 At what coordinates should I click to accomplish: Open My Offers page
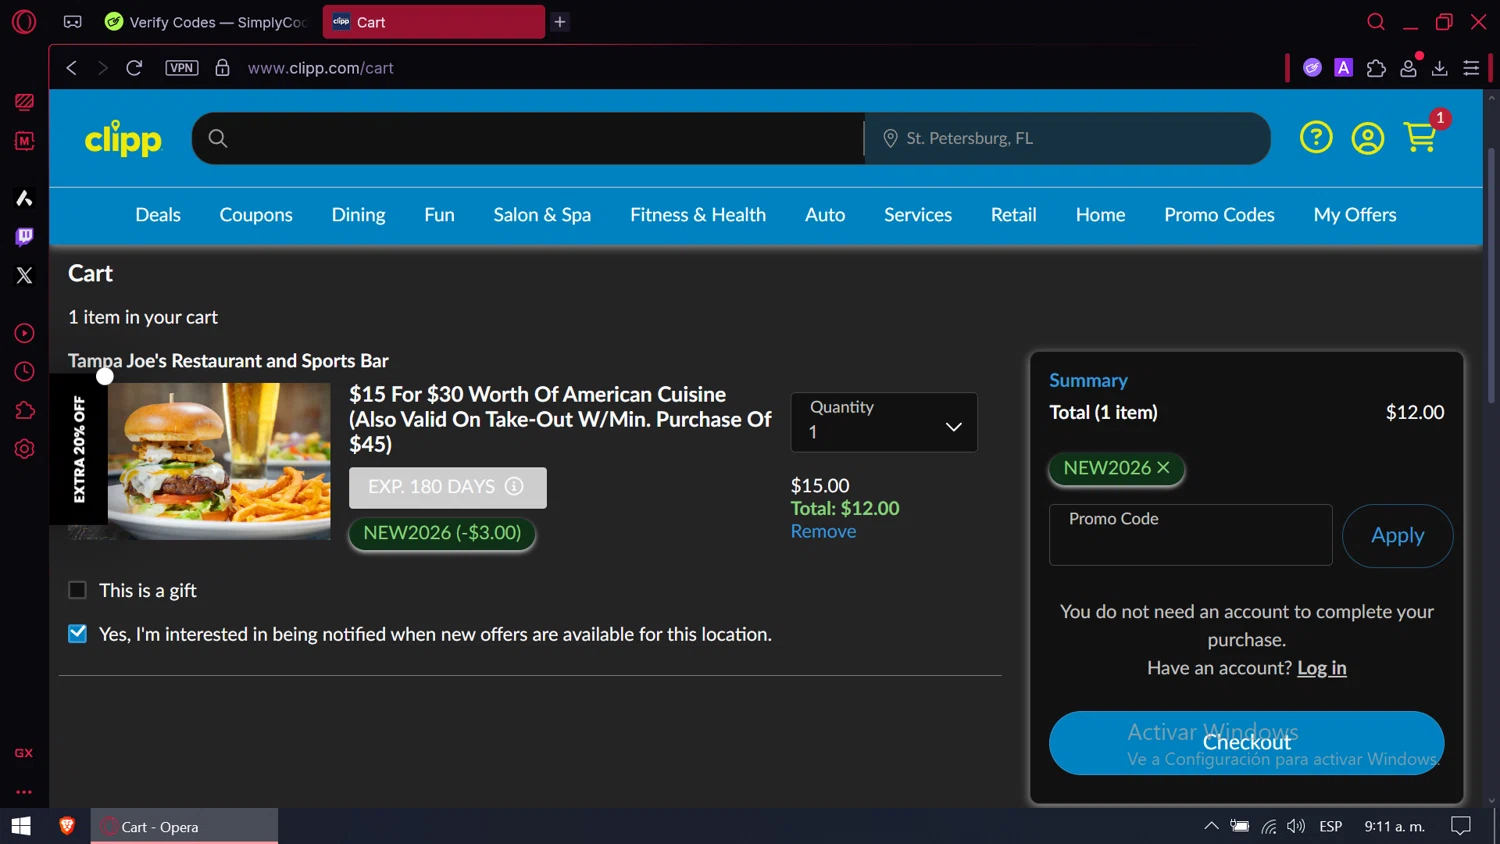(1355, 215)
